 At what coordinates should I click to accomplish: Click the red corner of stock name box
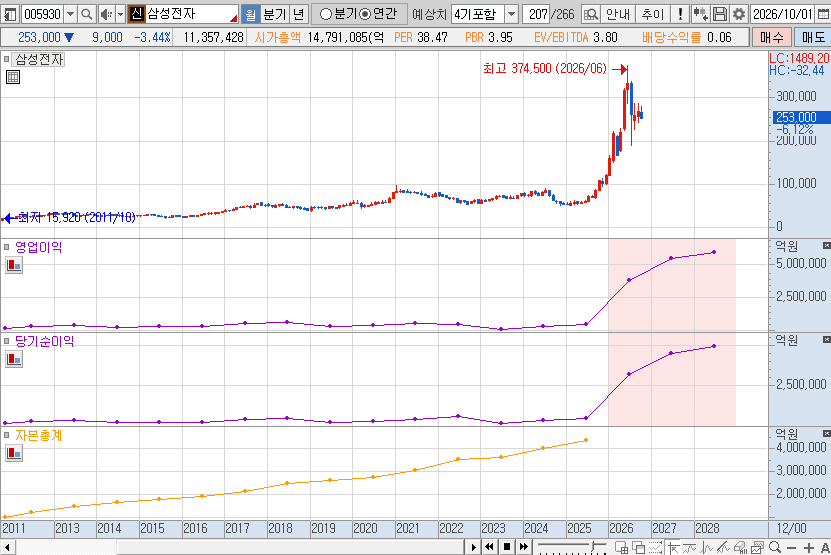point(234,19)
